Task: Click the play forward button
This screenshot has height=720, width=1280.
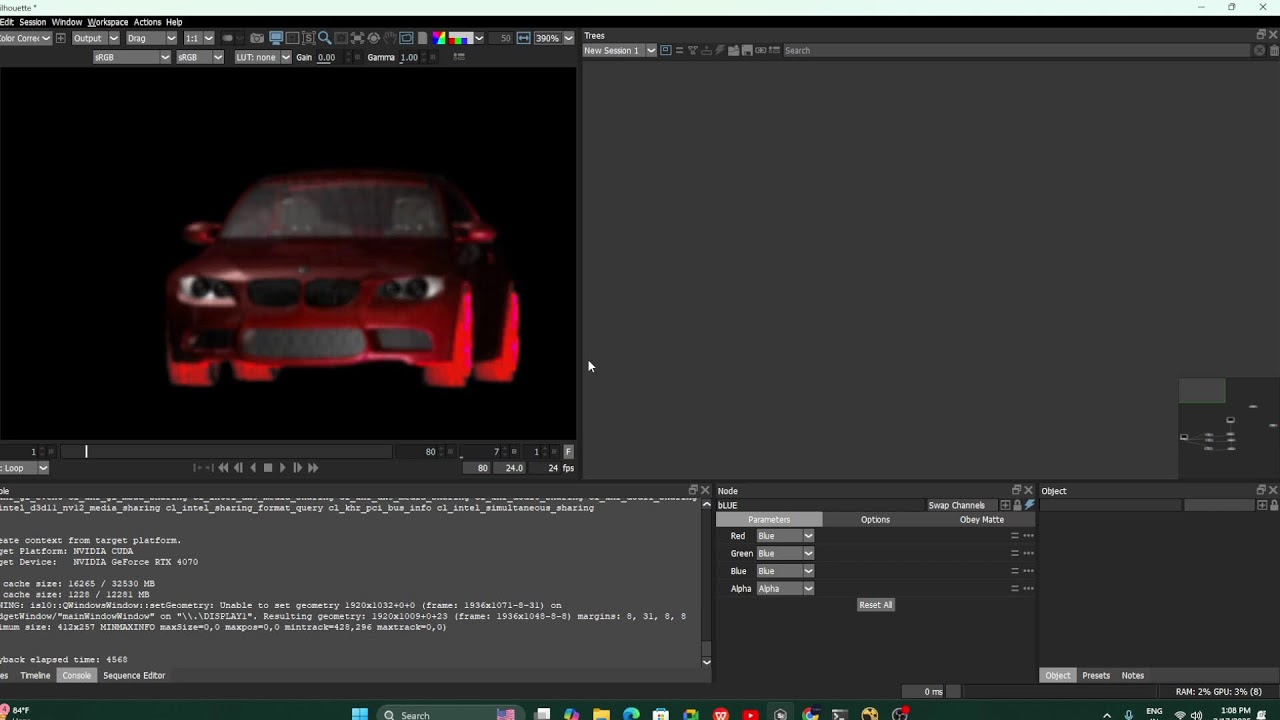Action: click(282, 468)
